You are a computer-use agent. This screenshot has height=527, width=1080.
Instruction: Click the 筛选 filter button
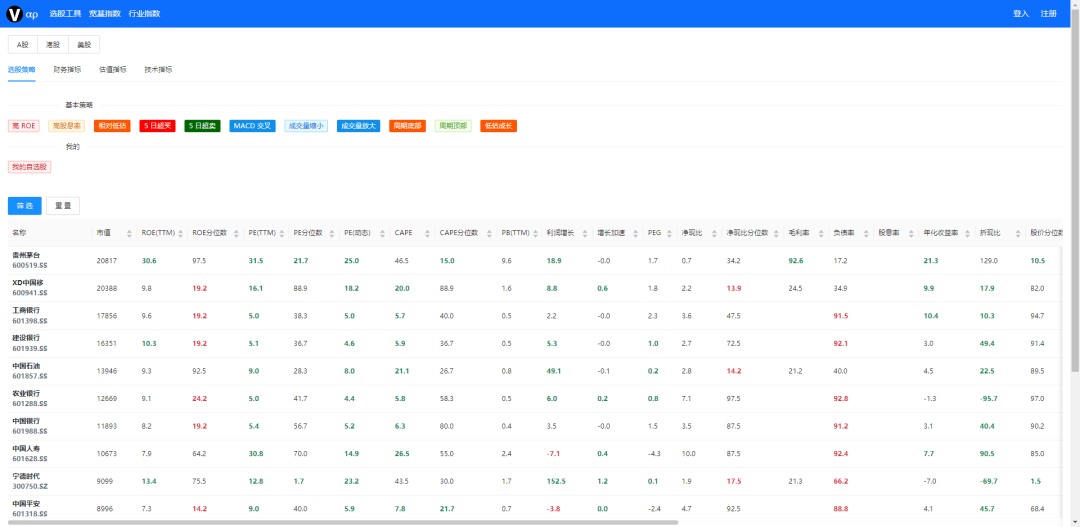25,206
